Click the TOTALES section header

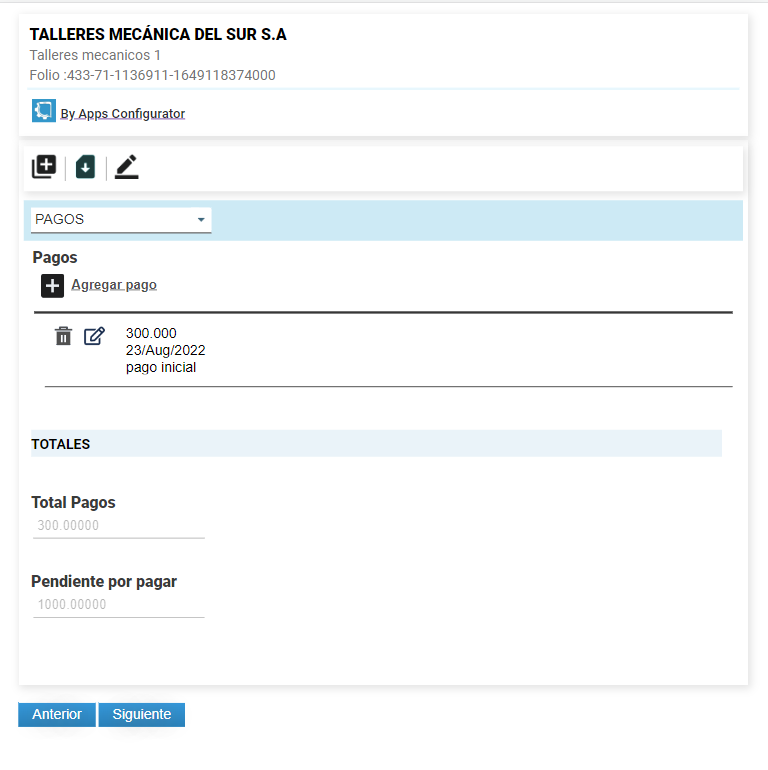(376, 443)
